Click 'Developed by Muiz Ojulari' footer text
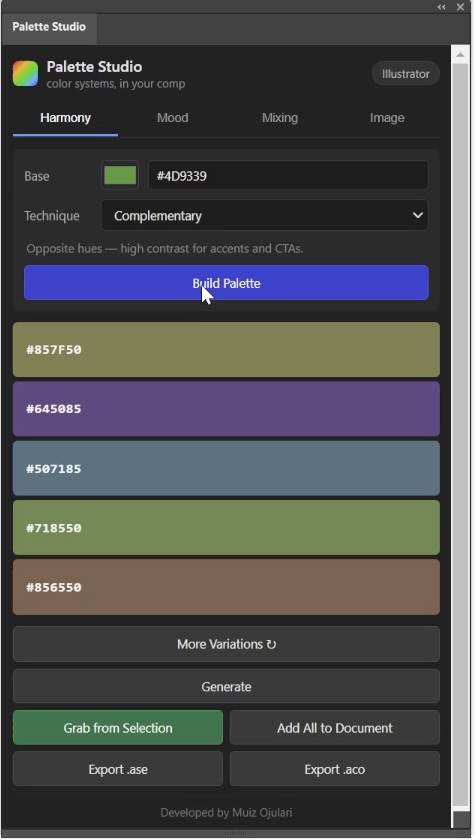476x840 pixels. pos(226,813)
